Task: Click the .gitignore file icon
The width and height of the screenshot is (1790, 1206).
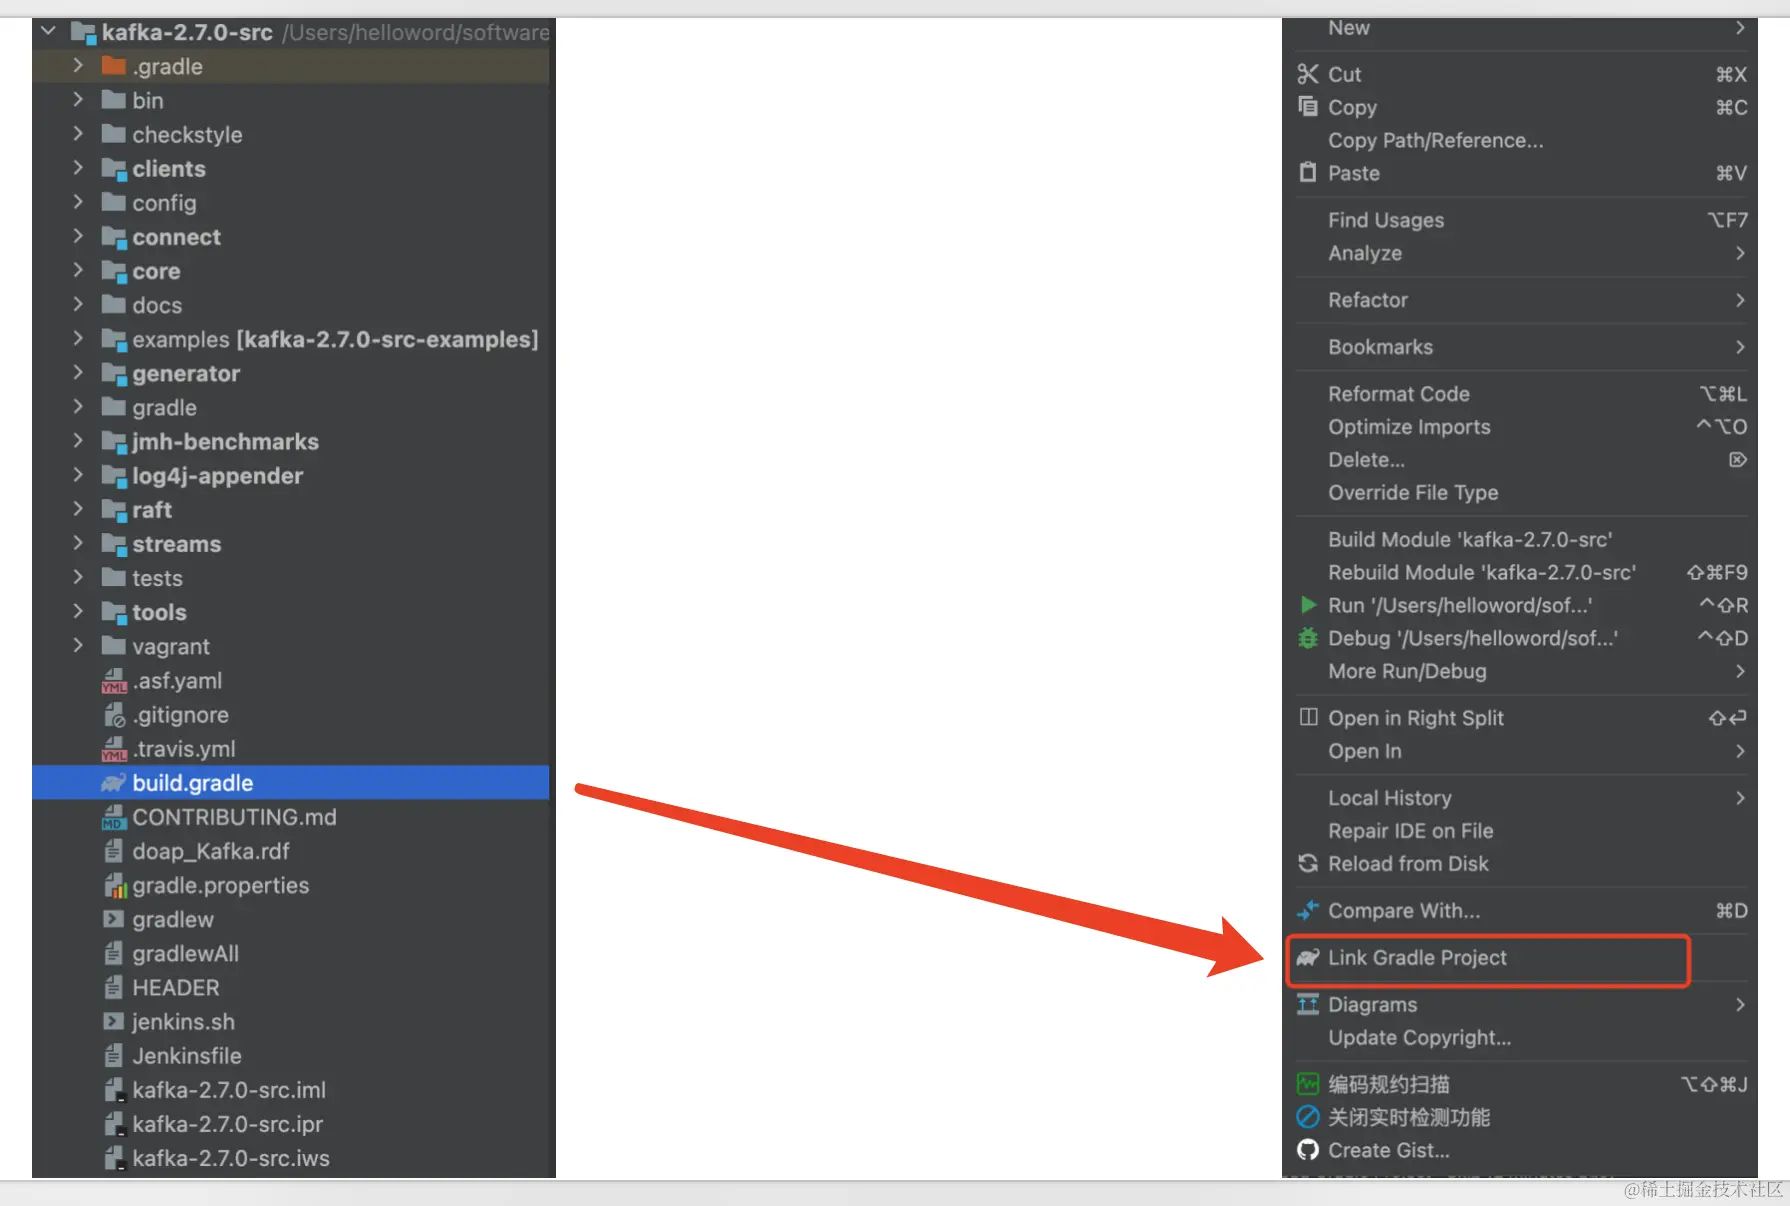Action: coord(114,715)
